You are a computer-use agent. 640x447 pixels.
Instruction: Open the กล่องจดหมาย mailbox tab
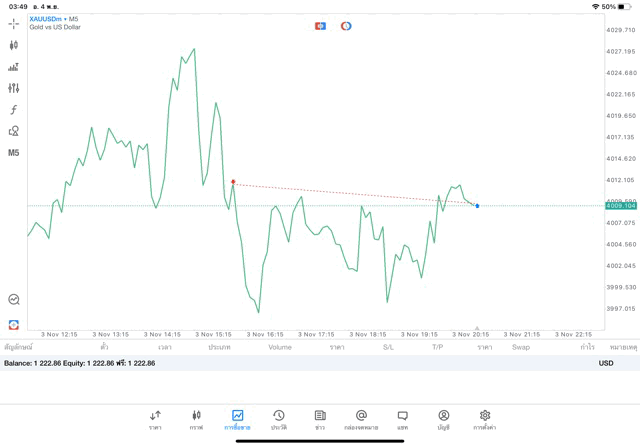[x=361, y=419]
